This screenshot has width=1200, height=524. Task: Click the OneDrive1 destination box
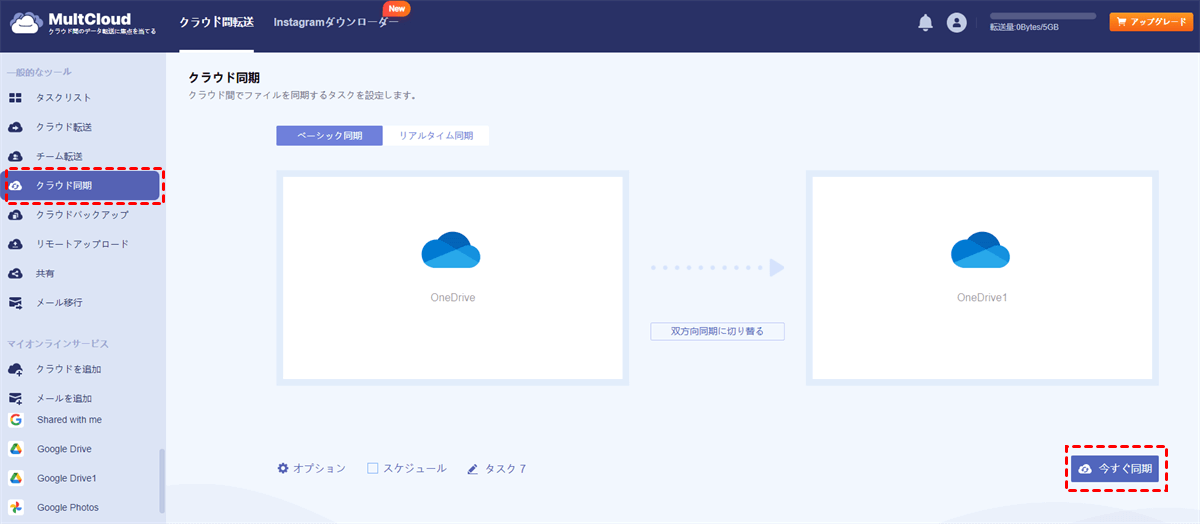[x=982, y=278]
